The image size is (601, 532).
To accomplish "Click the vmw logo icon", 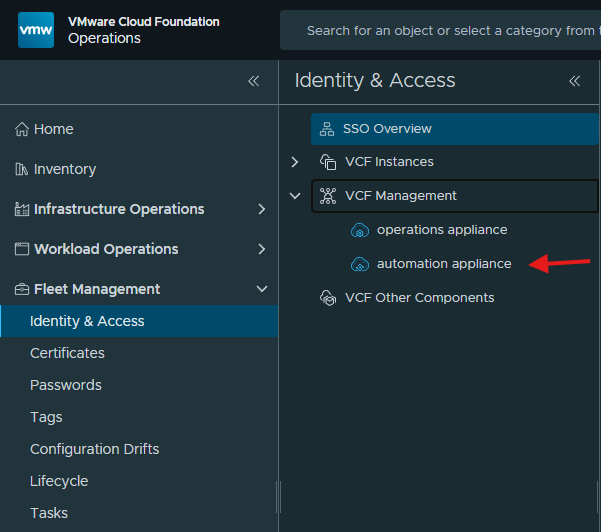I will [x=36, y=30].
